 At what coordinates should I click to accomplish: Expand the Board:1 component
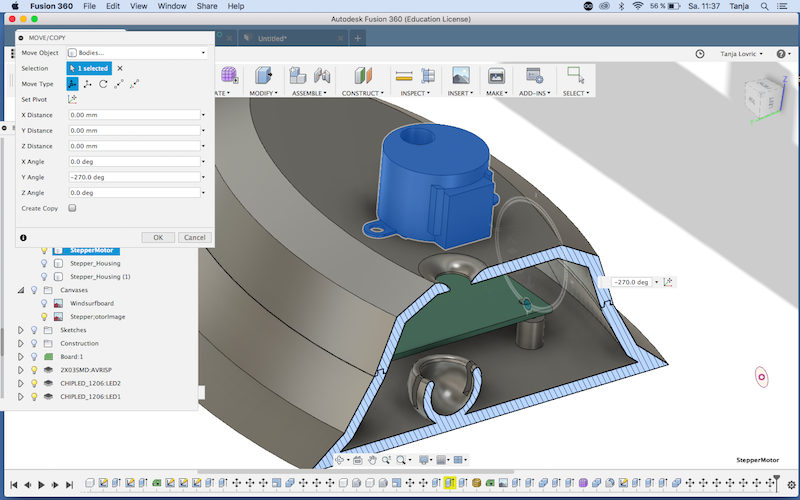[21, 357]
